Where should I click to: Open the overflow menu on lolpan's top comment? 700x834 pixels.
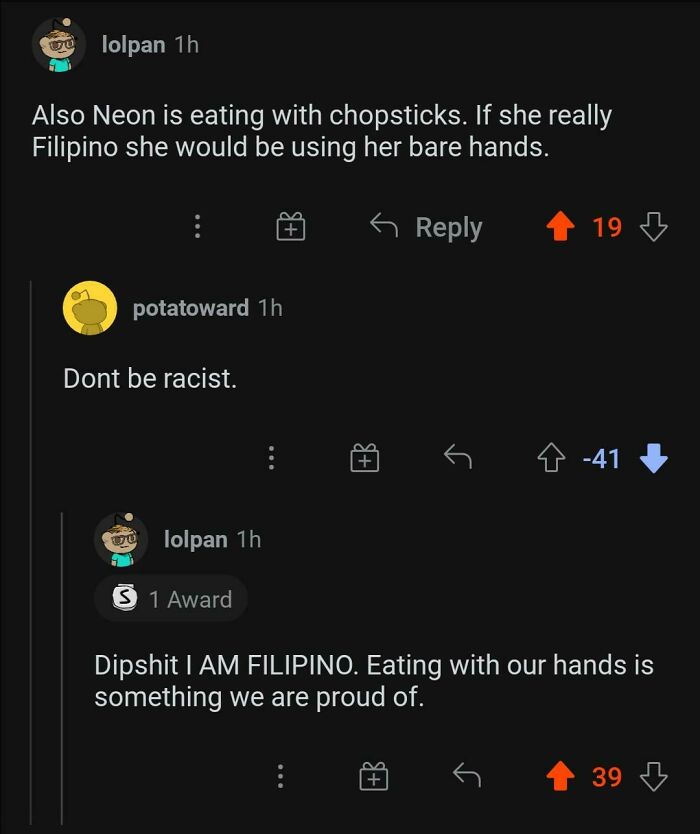pyautogui.click(x=197, y=227)
